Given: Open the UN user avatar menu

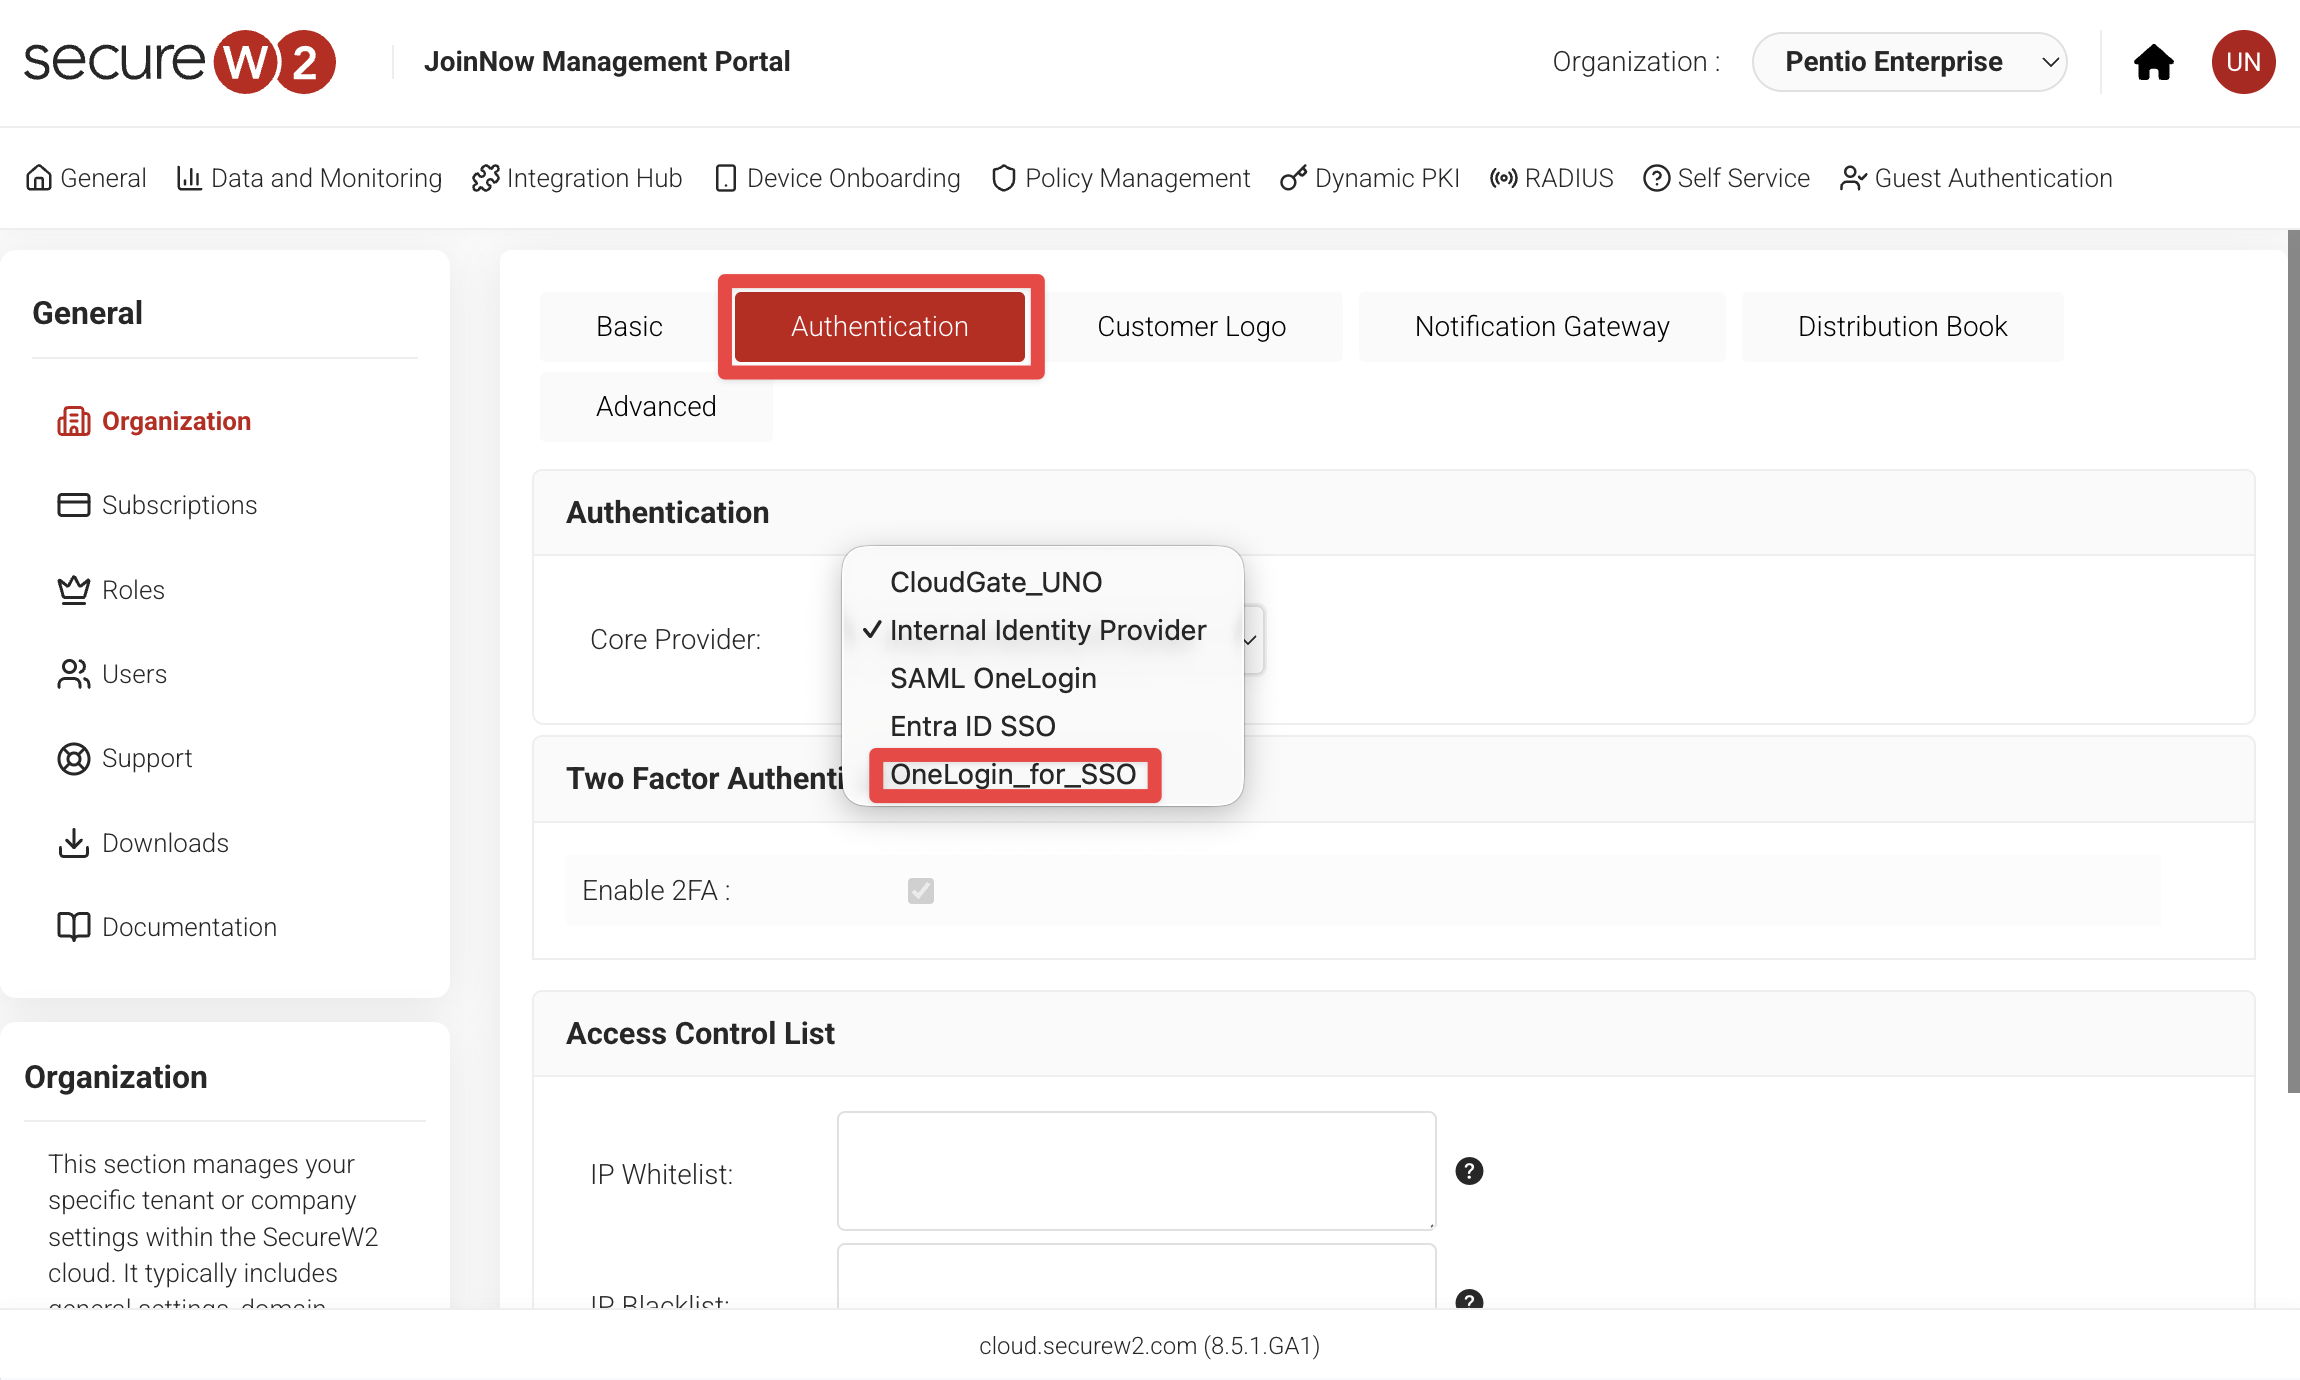Looking at the screenshot, I should 2243,62.
